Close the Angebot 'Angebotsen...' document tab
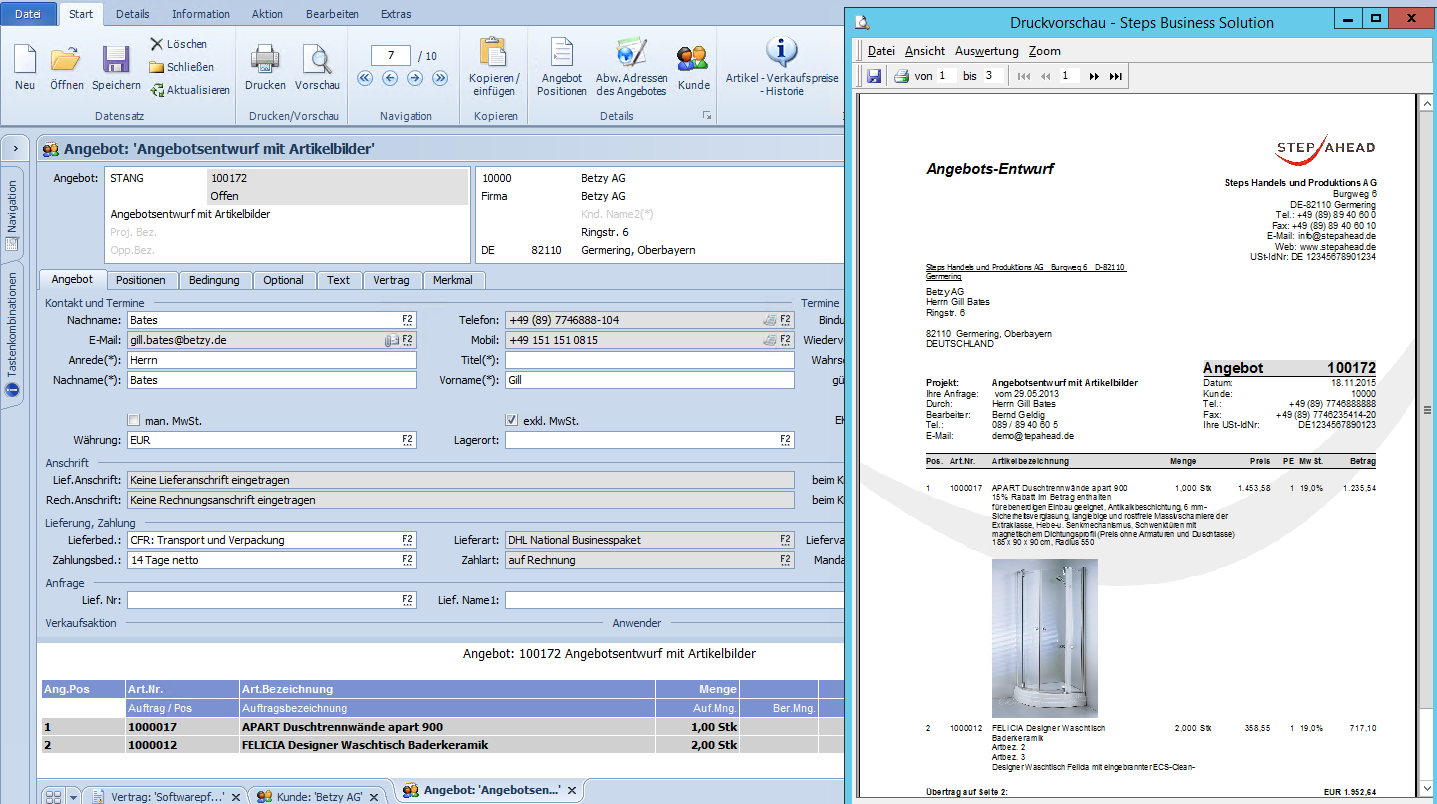This screenshot has height=804, width=1437. (x=572, y=791)
